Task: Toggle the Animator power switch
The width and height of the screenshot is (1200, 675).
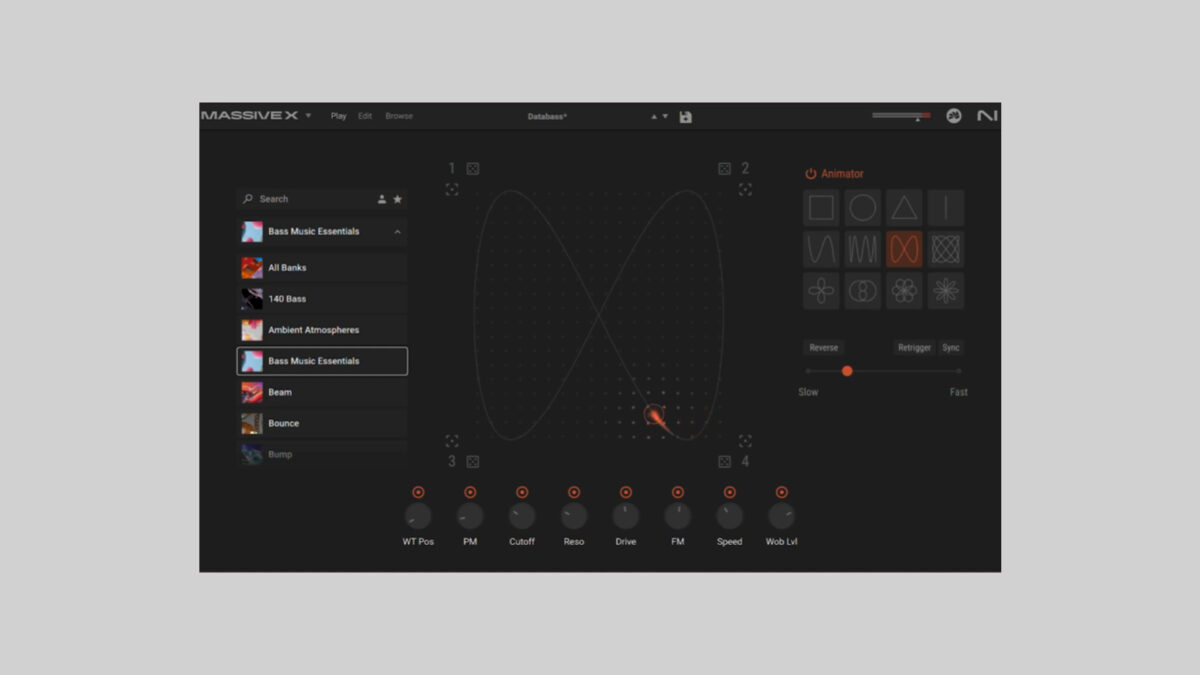Action: pos(810,173)
